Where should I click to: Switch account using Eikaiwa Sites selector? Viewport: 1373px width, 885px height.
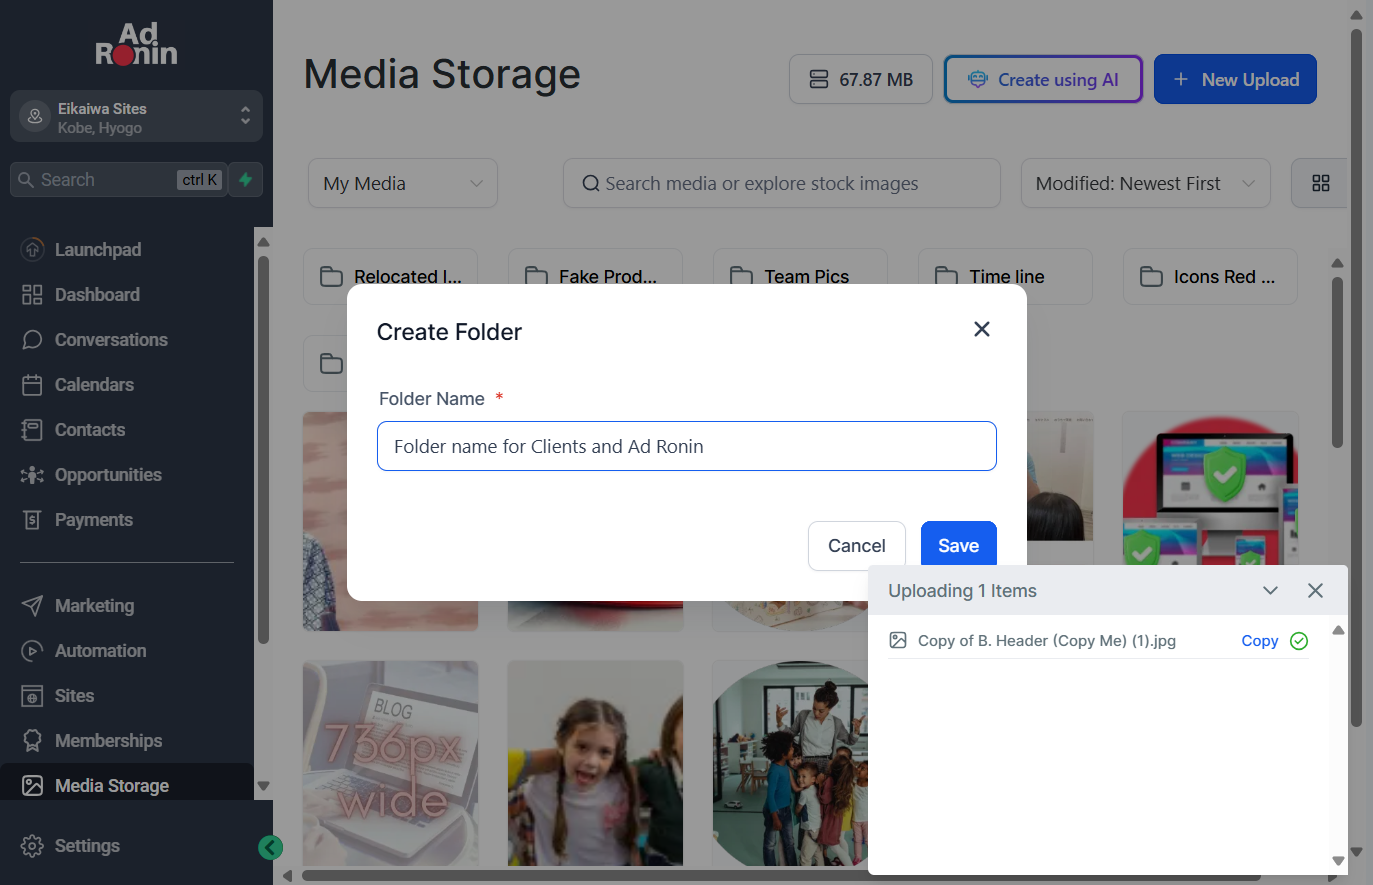pos(136,117)
